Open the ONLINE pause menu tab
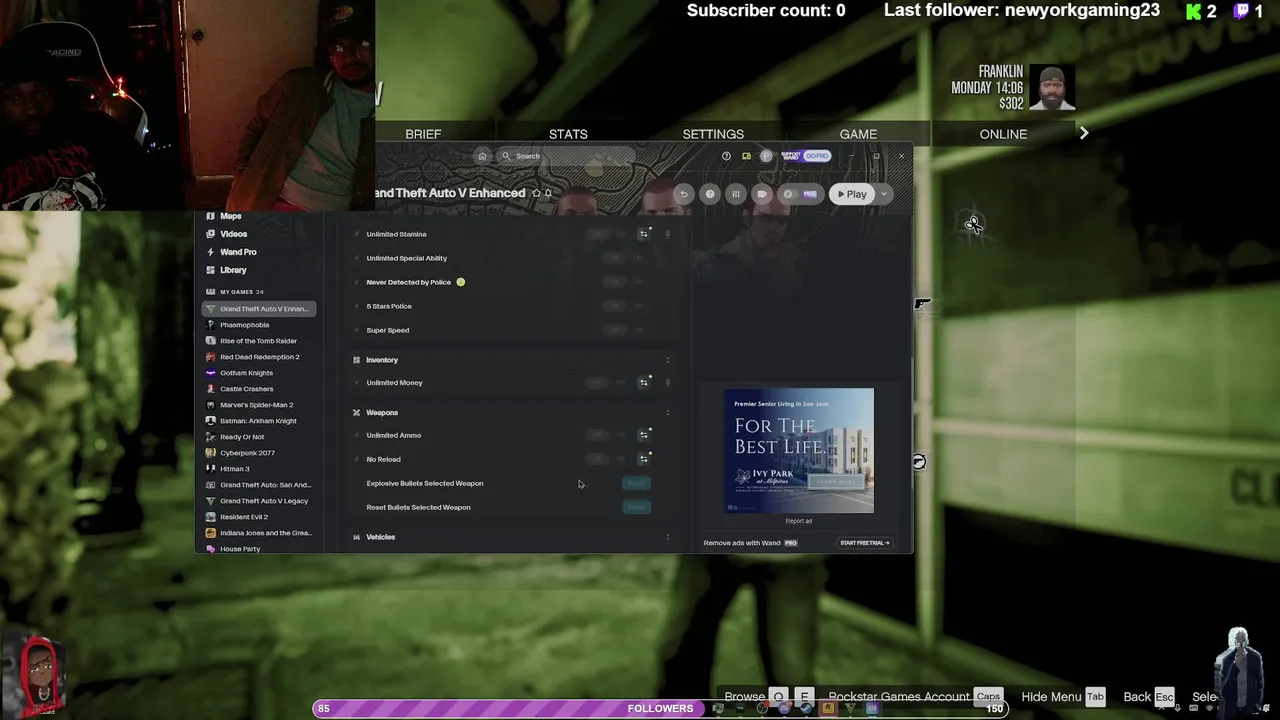Viewport: 1280px width, 720px height. pos(1003,134)
